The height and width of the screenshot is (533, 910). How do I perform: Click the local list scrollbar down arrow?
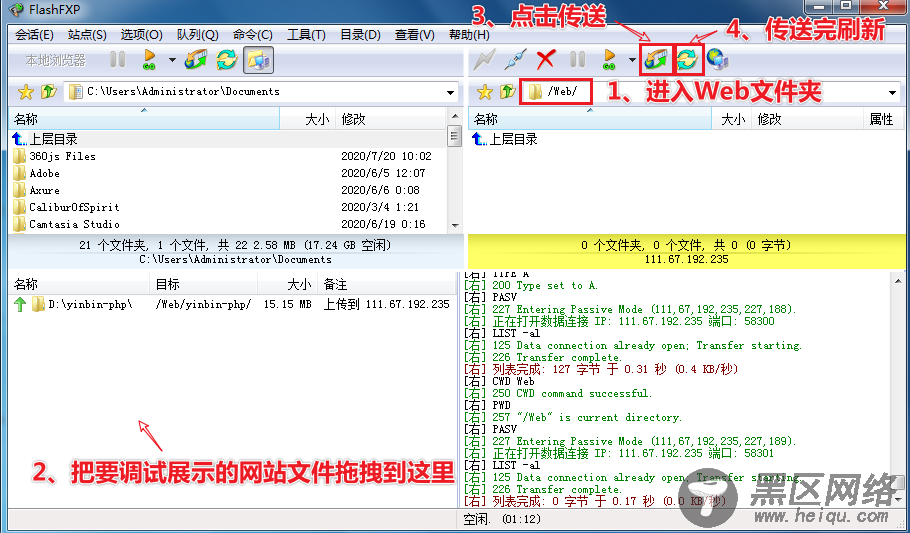[x=454, y=226]
